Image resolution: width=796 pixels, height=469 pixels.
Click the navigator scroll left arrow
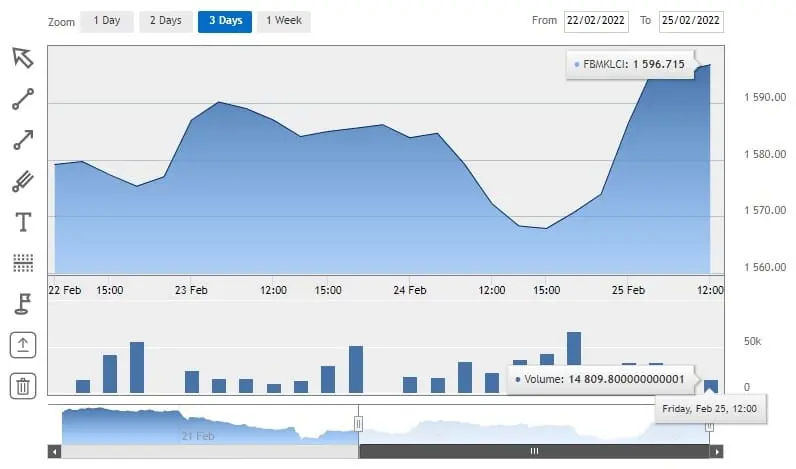(x=54, y=452)
